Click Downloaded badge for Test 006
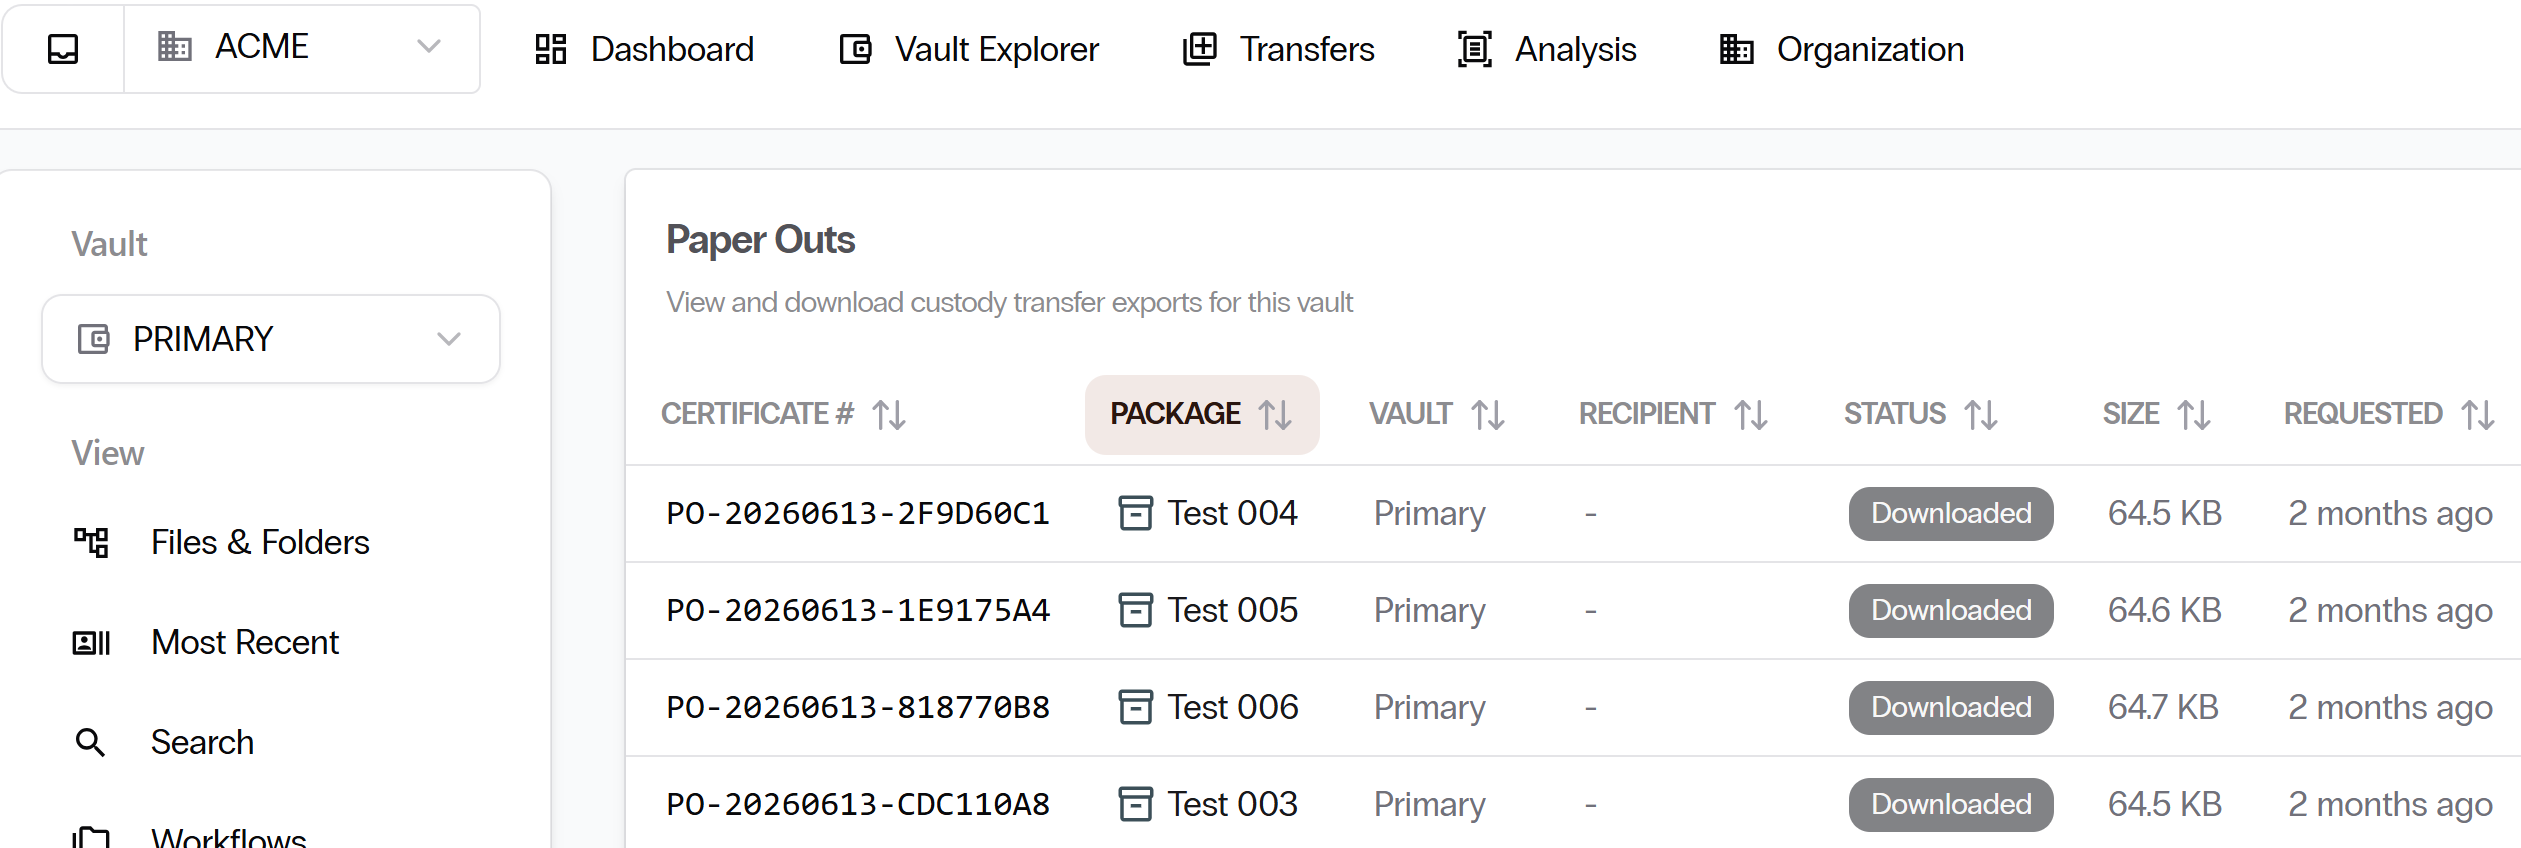 (1951, 708)
